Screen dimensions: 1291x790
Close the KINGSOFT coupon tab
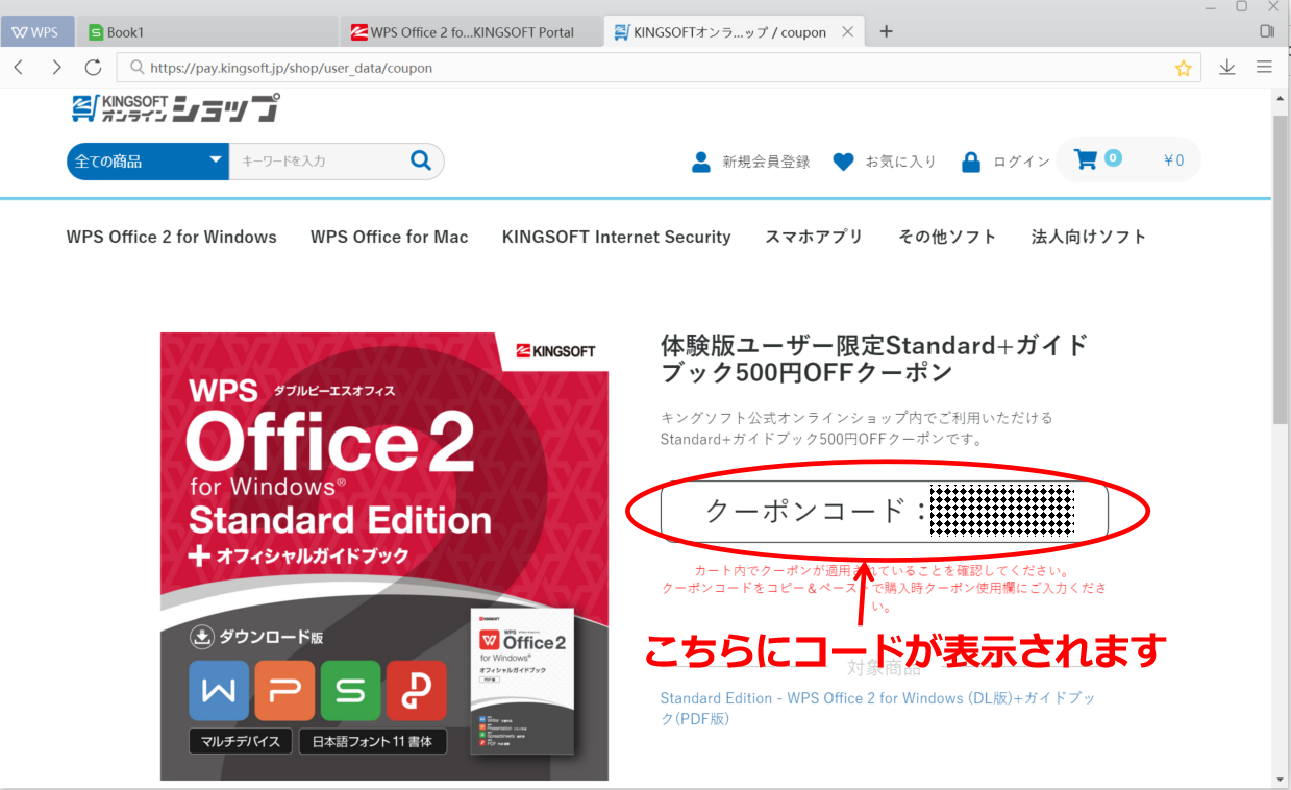tap(848, 32)
